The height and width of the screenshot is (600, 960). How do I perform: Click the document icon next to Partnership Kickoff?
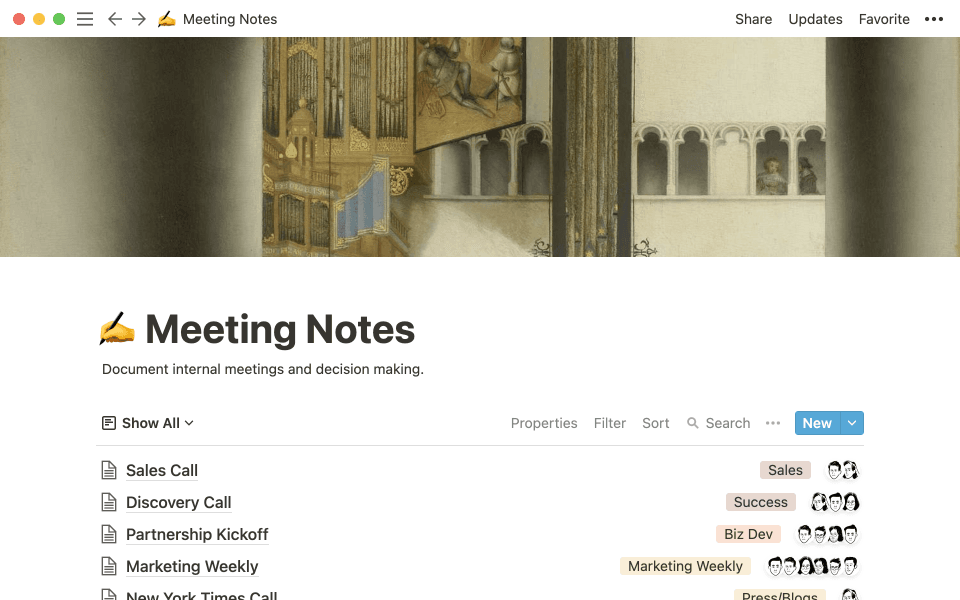coord(107,533)
